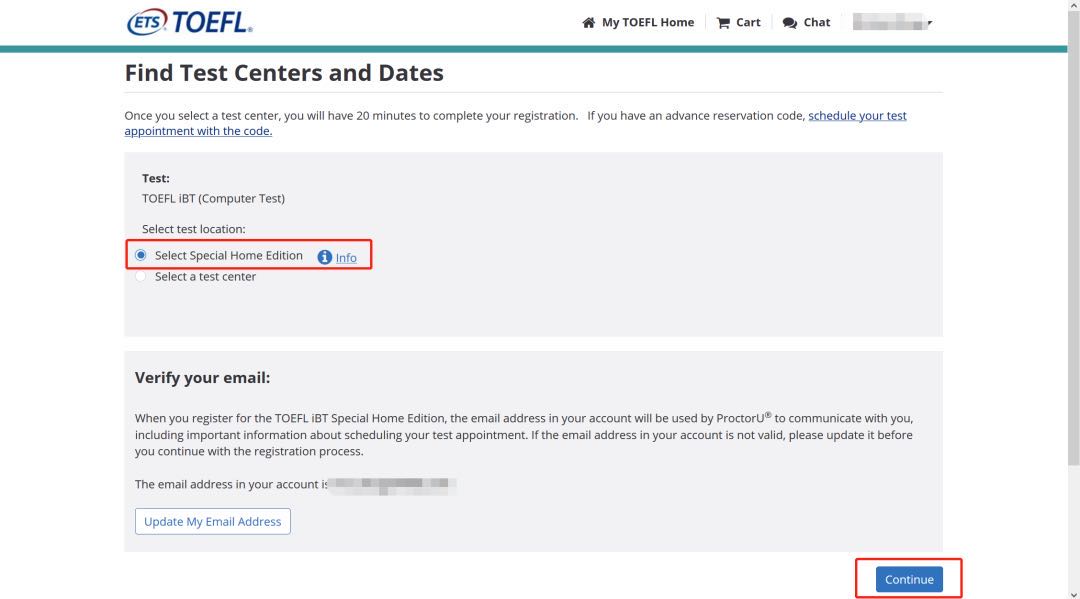Image resolution: width=1080 pixels, height=599 pixels.
Task: Click the blue info circle icon
Action: [x=324, y=257]
